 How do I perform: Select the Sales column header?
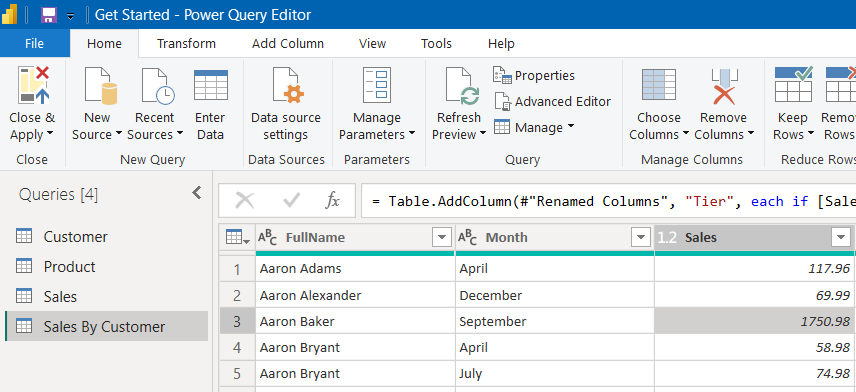tap(754, 237)
